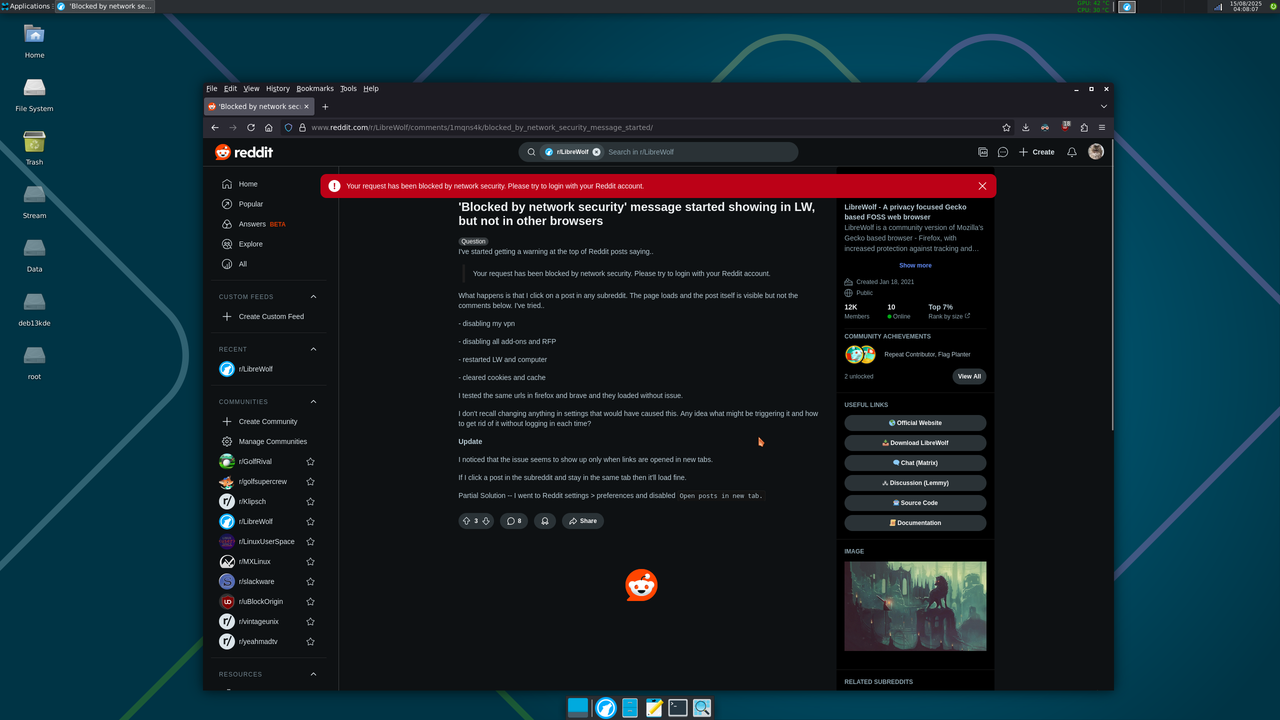Screen dimensions: 1280x720
Task: Open the View menu
Action: (251, 88)
